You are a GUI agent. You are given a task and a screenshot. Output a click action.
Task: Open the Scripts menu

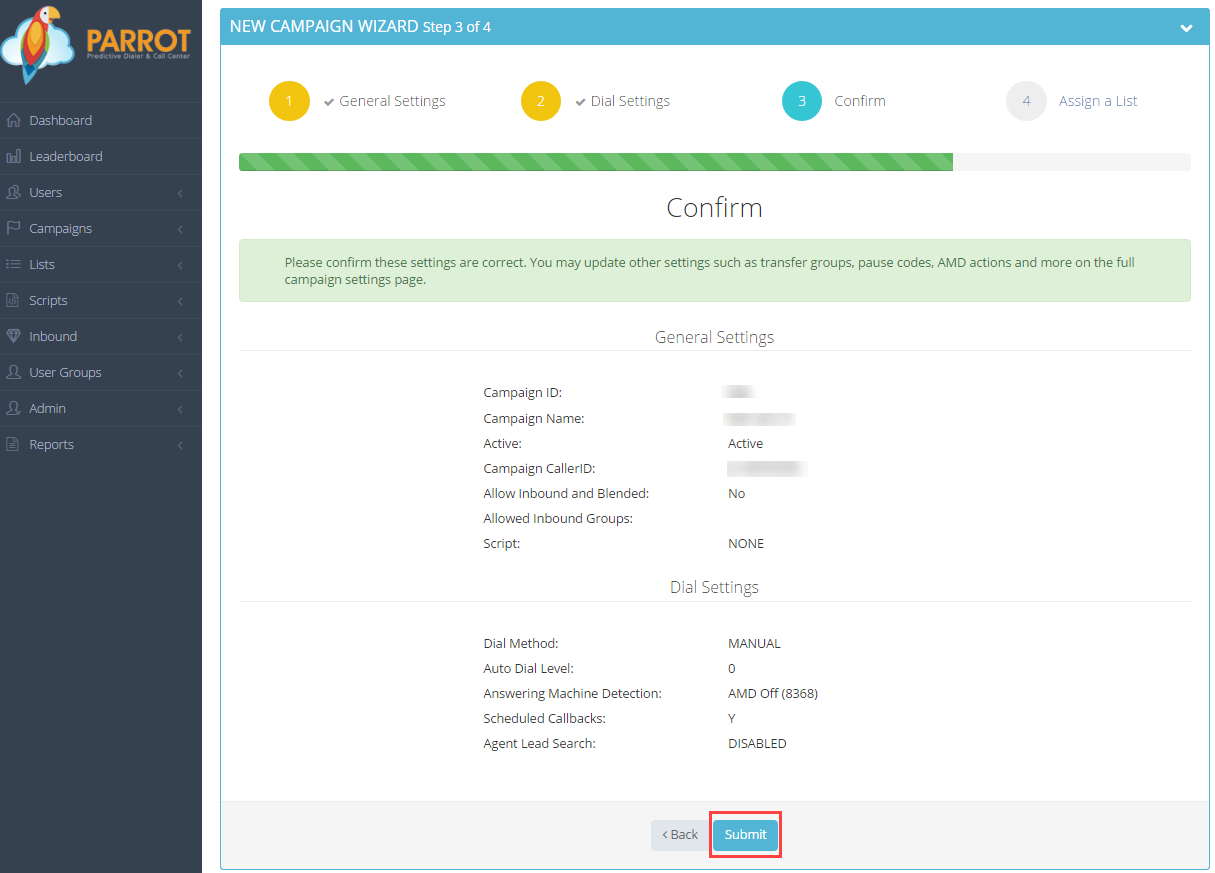click(x=101, y=300)
